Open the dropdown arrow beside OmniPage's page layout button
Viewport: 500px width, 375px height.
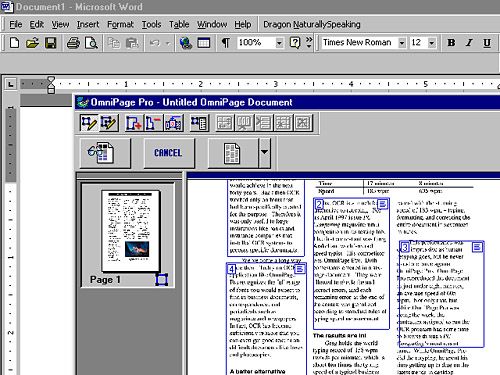tap(264, 153)
